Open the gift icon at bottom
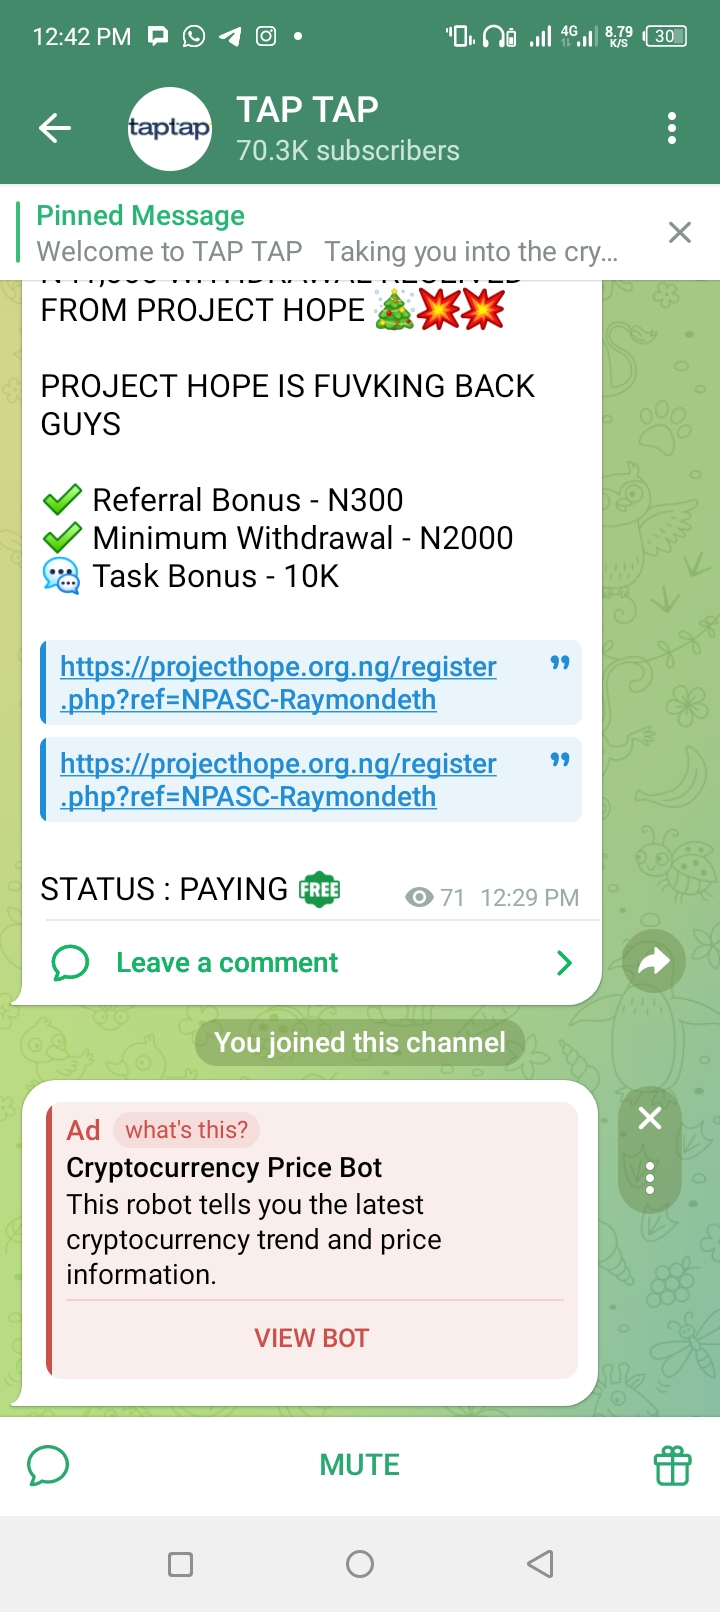Image resolution: width=720 pixels, height=1612 pixels. pos(672,1466)
